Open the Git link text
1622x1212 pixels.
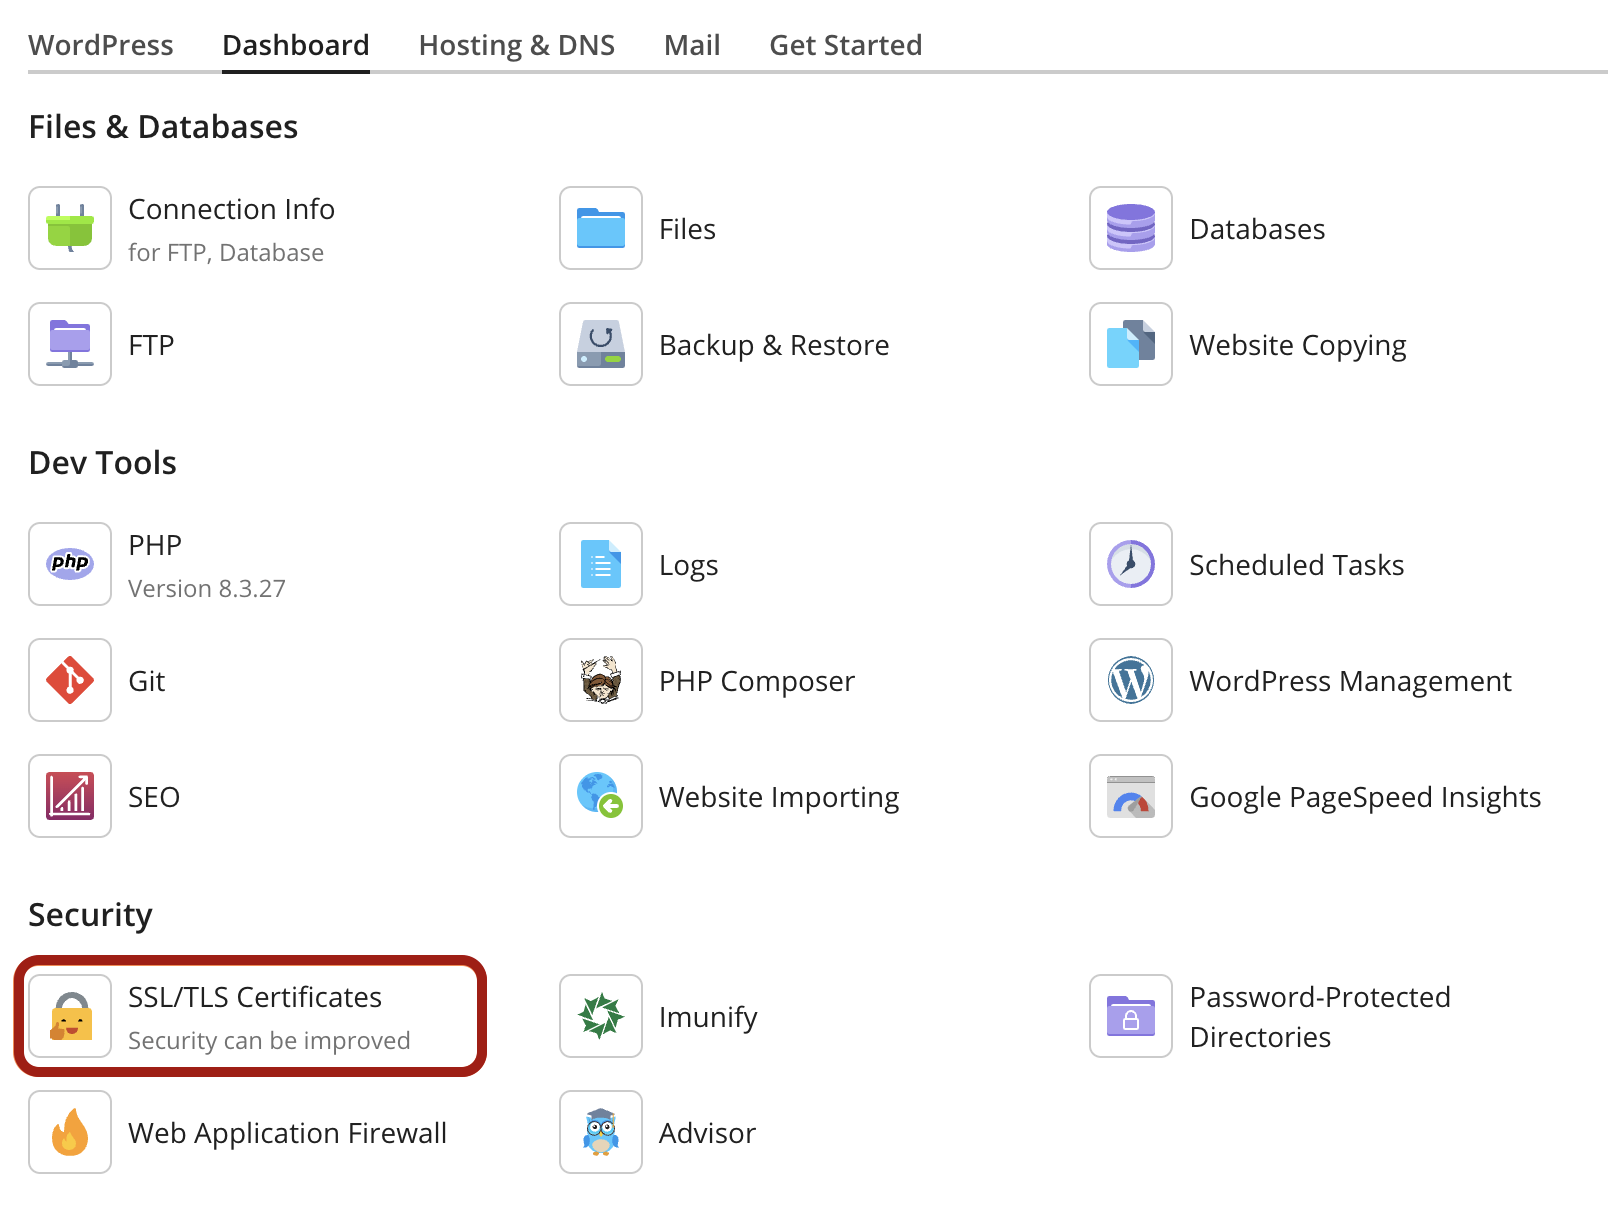(147, 681)
